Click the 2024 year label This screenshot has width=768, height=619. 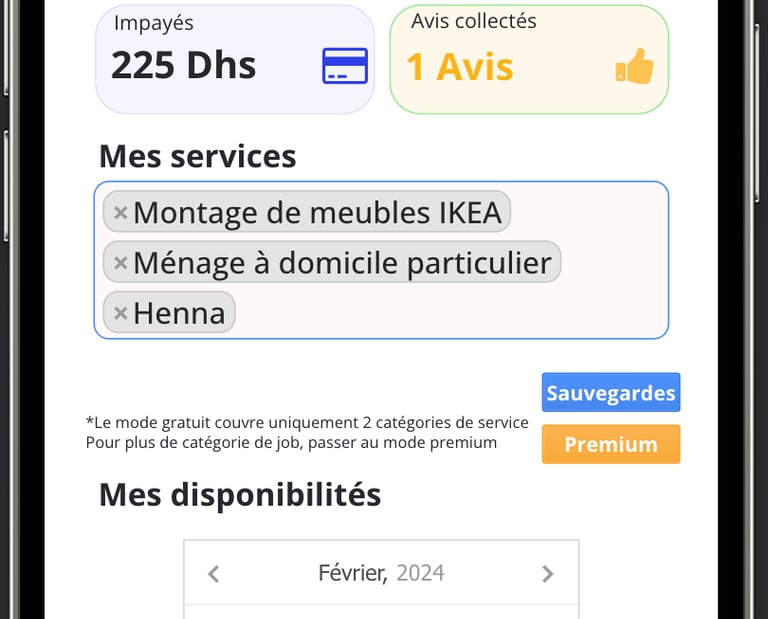pyautogui.click(x=420, y=573)
